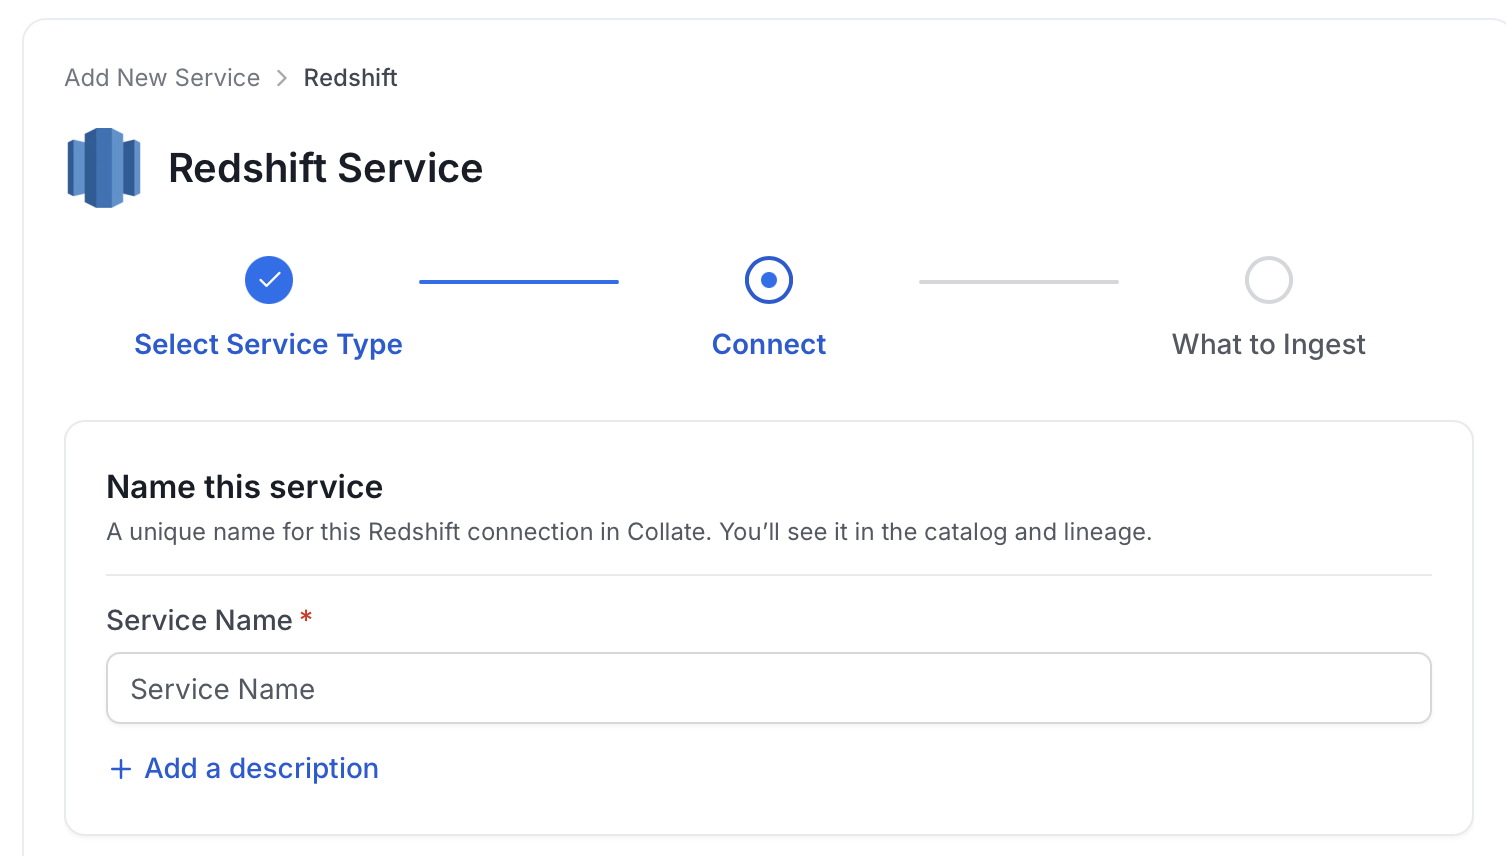Select the Redshift breadcrumb item
Image resolution: width=1506 pixels, height=856 pixels.
pyautogui.click(x=350, y=78)
